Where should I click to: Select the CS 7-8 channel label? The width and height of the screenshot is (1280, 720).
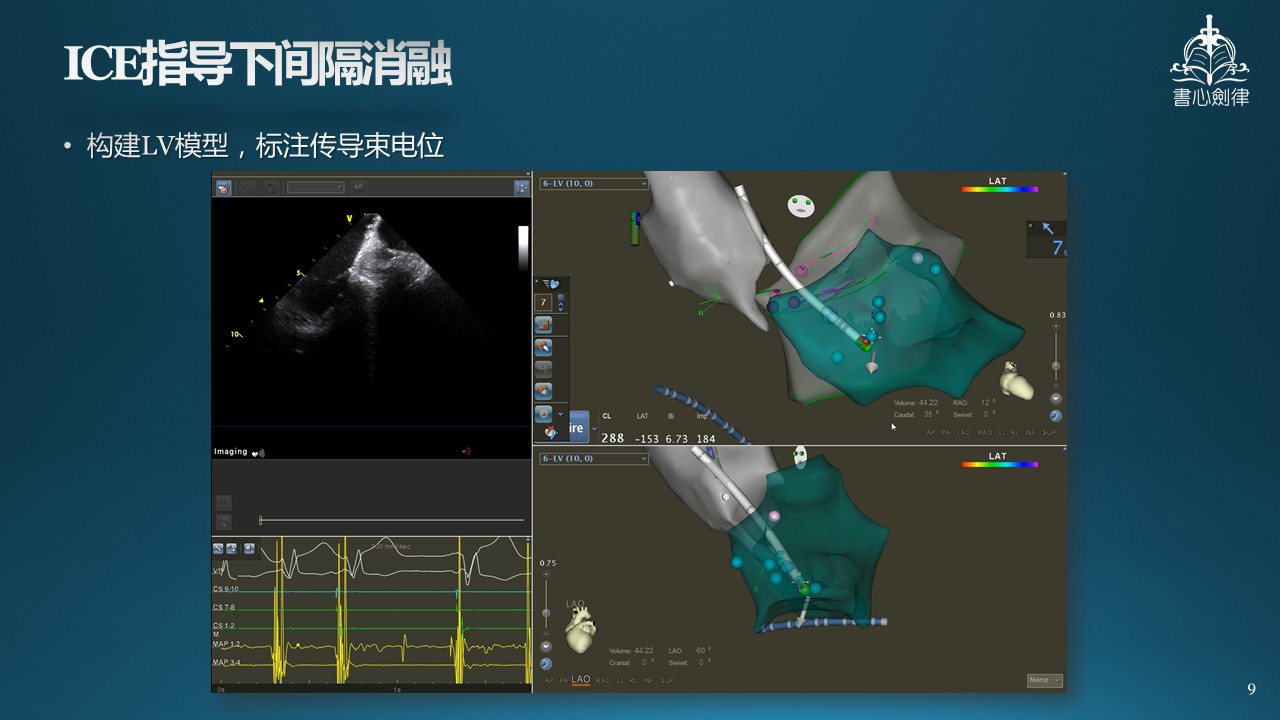[x=224, y=607]
